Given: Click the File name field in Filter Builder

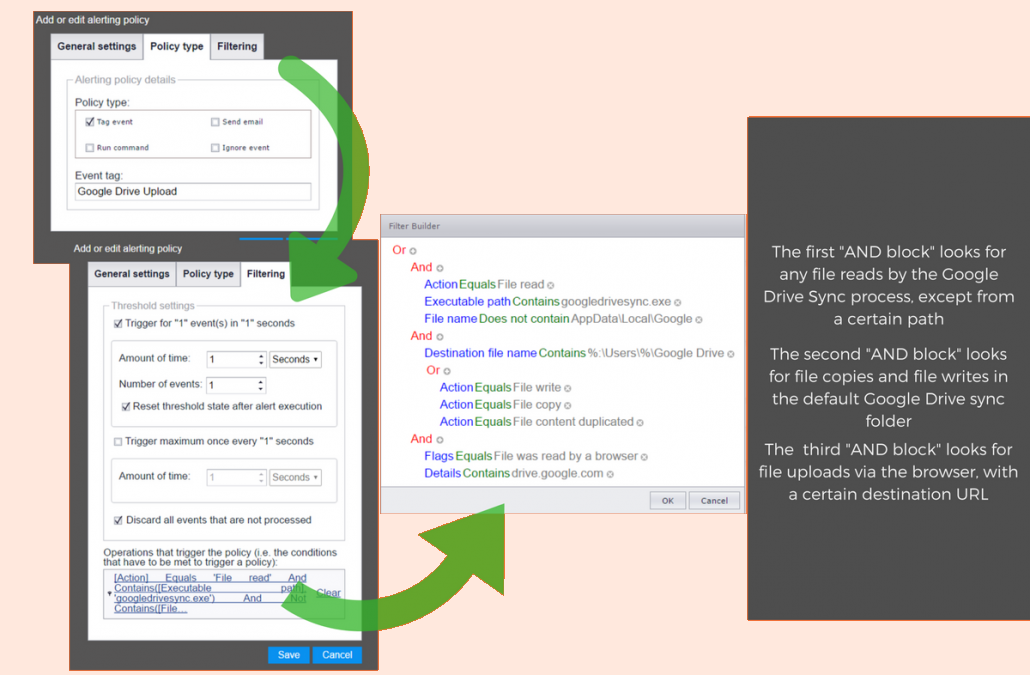Looking at the screenshot, I should click(x=451, y=319).
